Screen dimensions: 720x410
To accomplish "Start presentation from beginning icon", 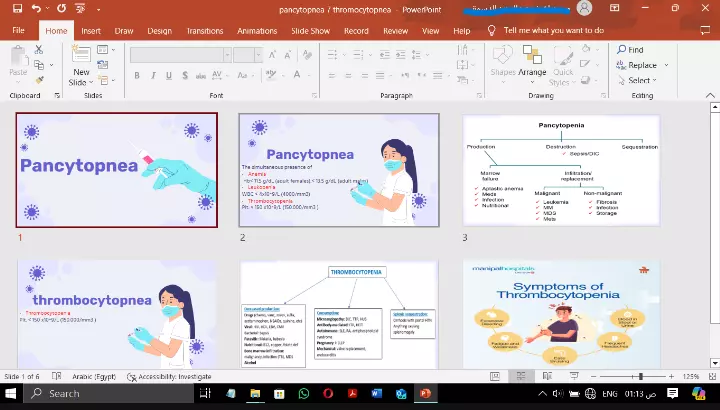I will pyautogui.click(x=80, y=8).
